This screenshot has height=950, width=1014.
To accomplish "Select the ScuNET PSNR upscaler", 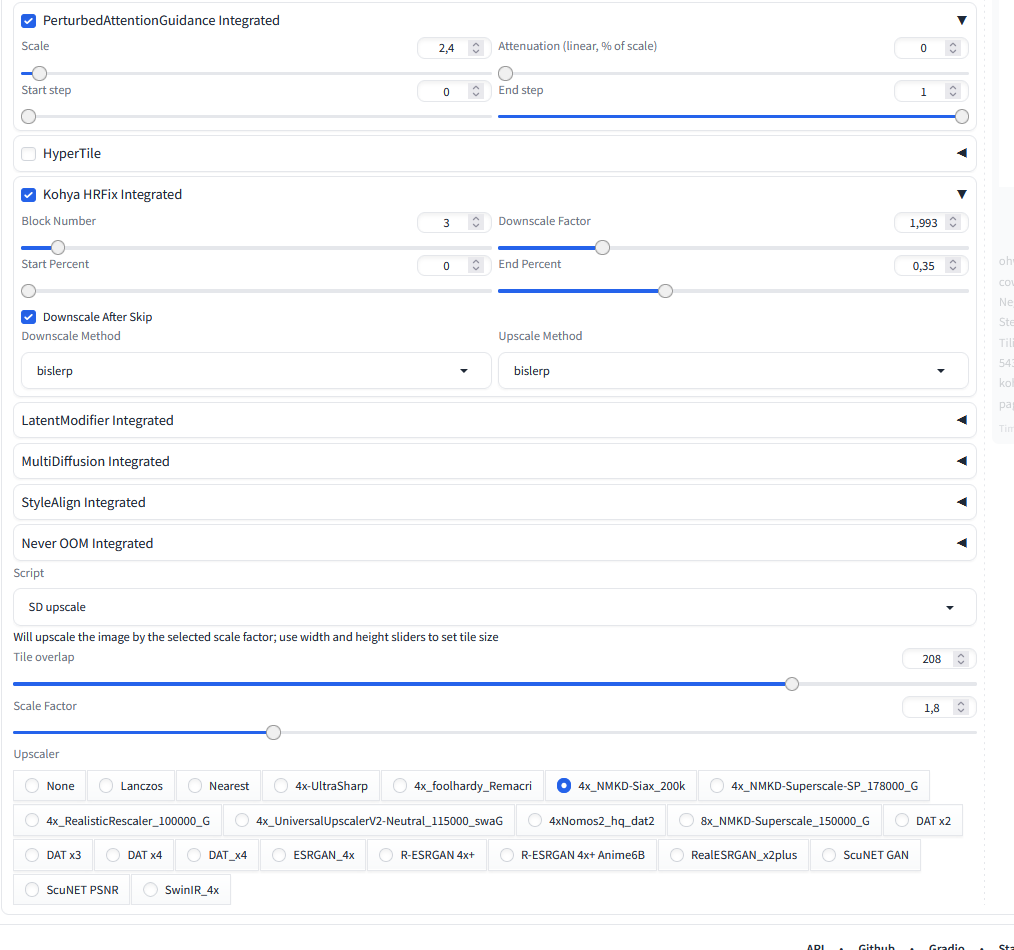I will pos(71,890).
